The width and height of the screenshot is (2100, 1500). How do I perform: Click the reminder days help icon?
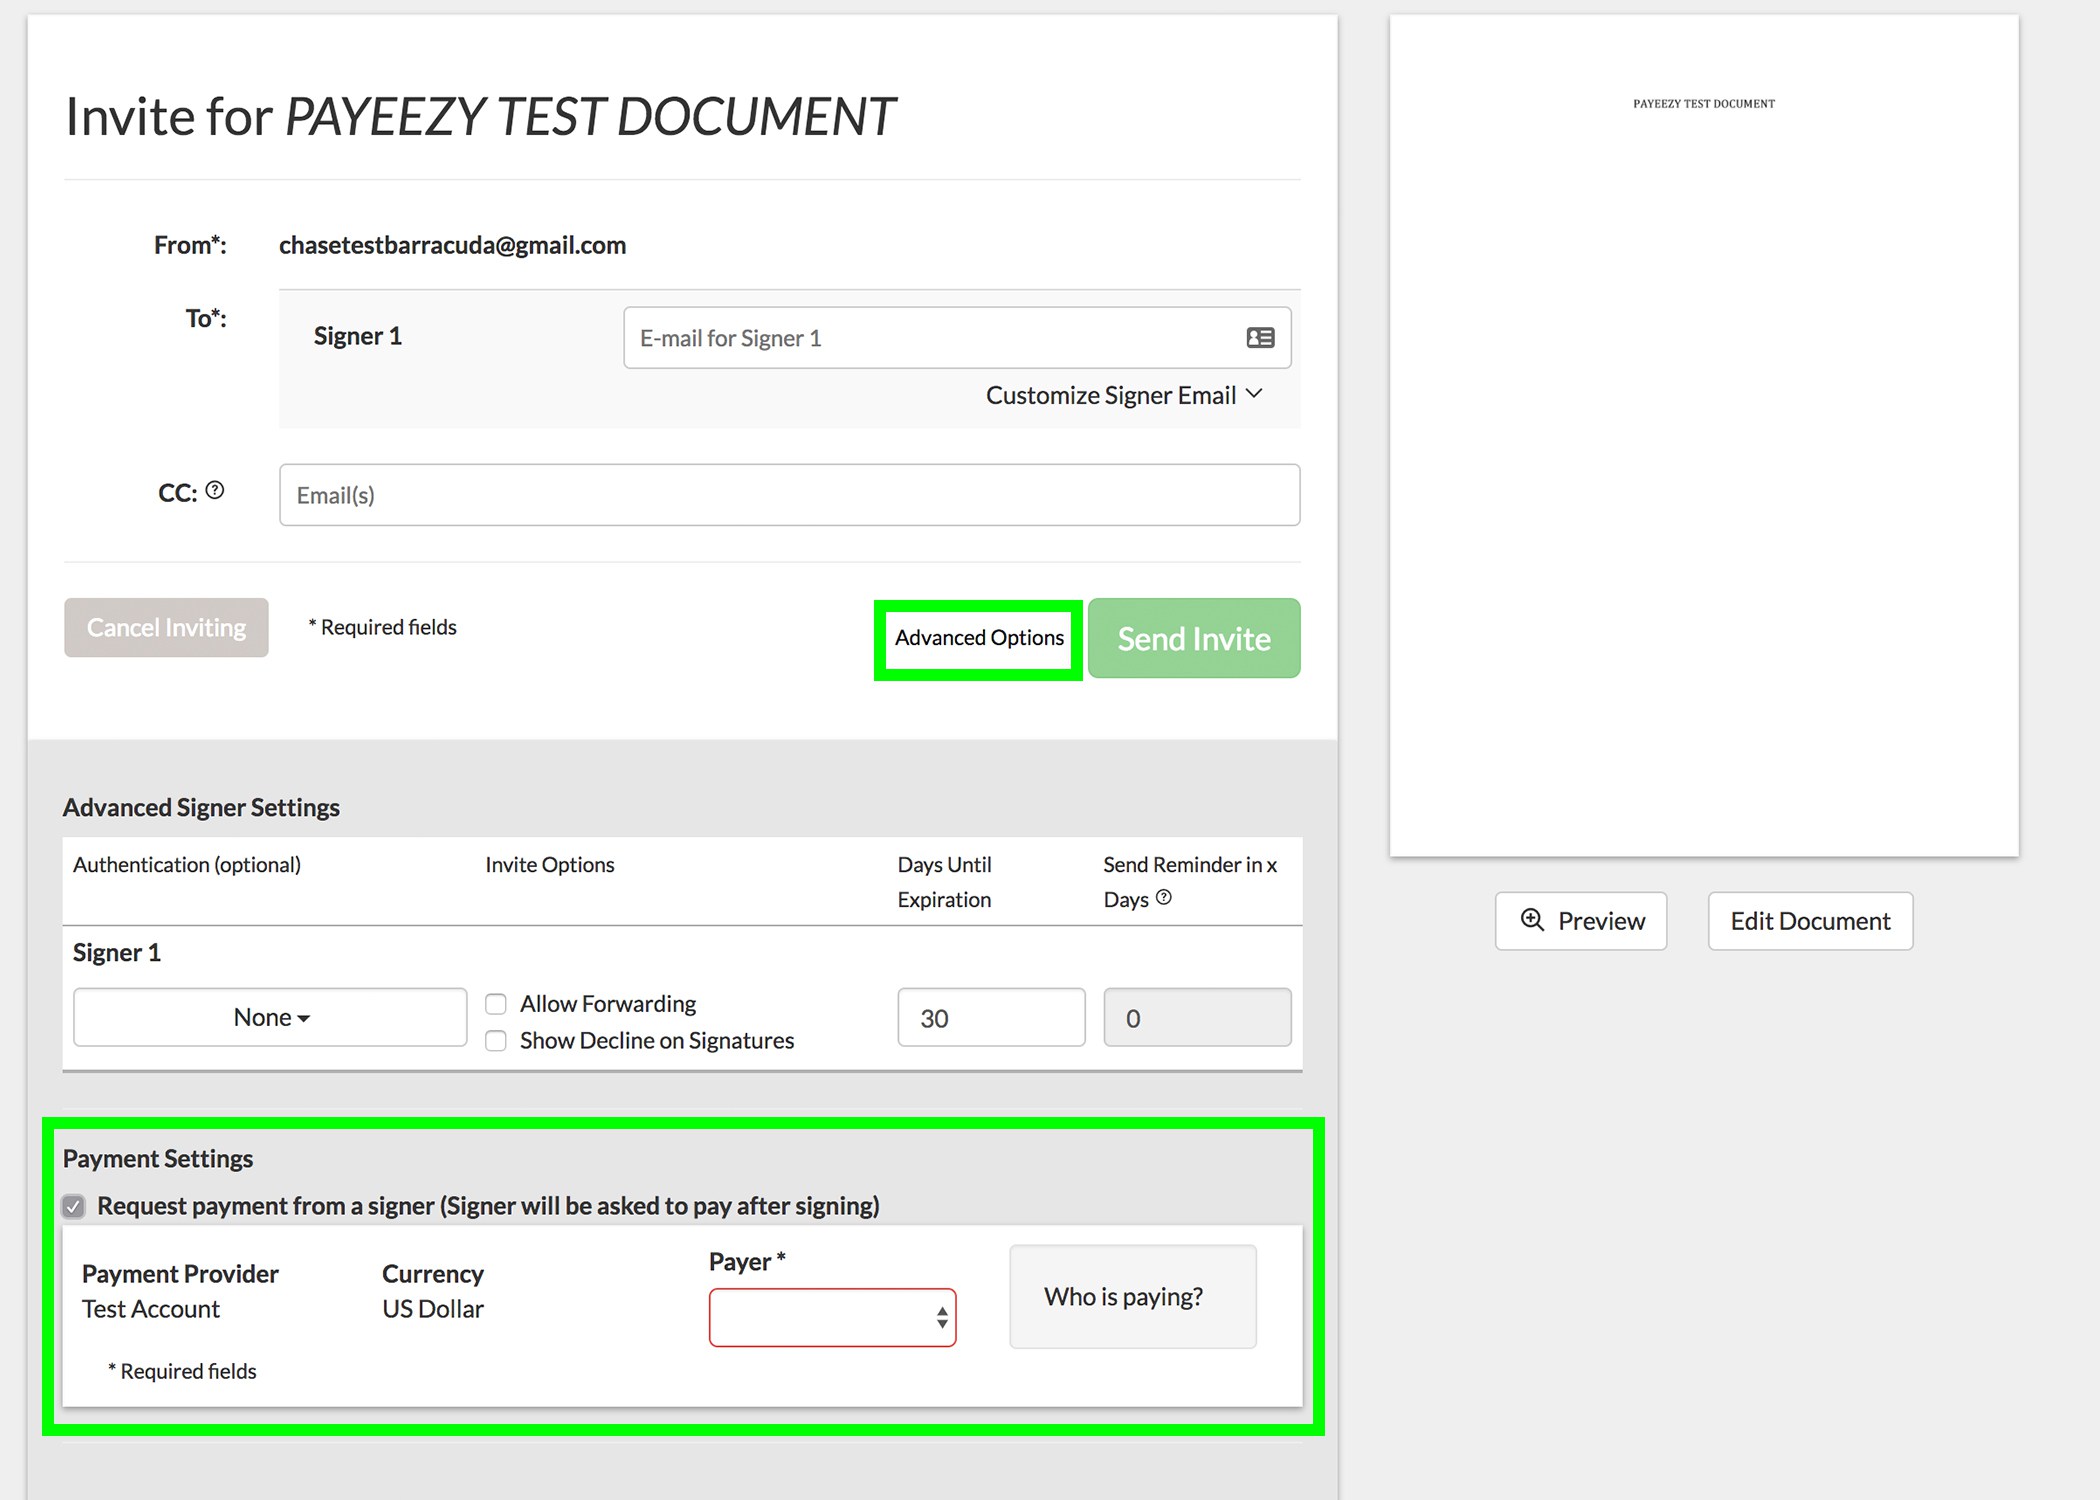coord(1164,898)
